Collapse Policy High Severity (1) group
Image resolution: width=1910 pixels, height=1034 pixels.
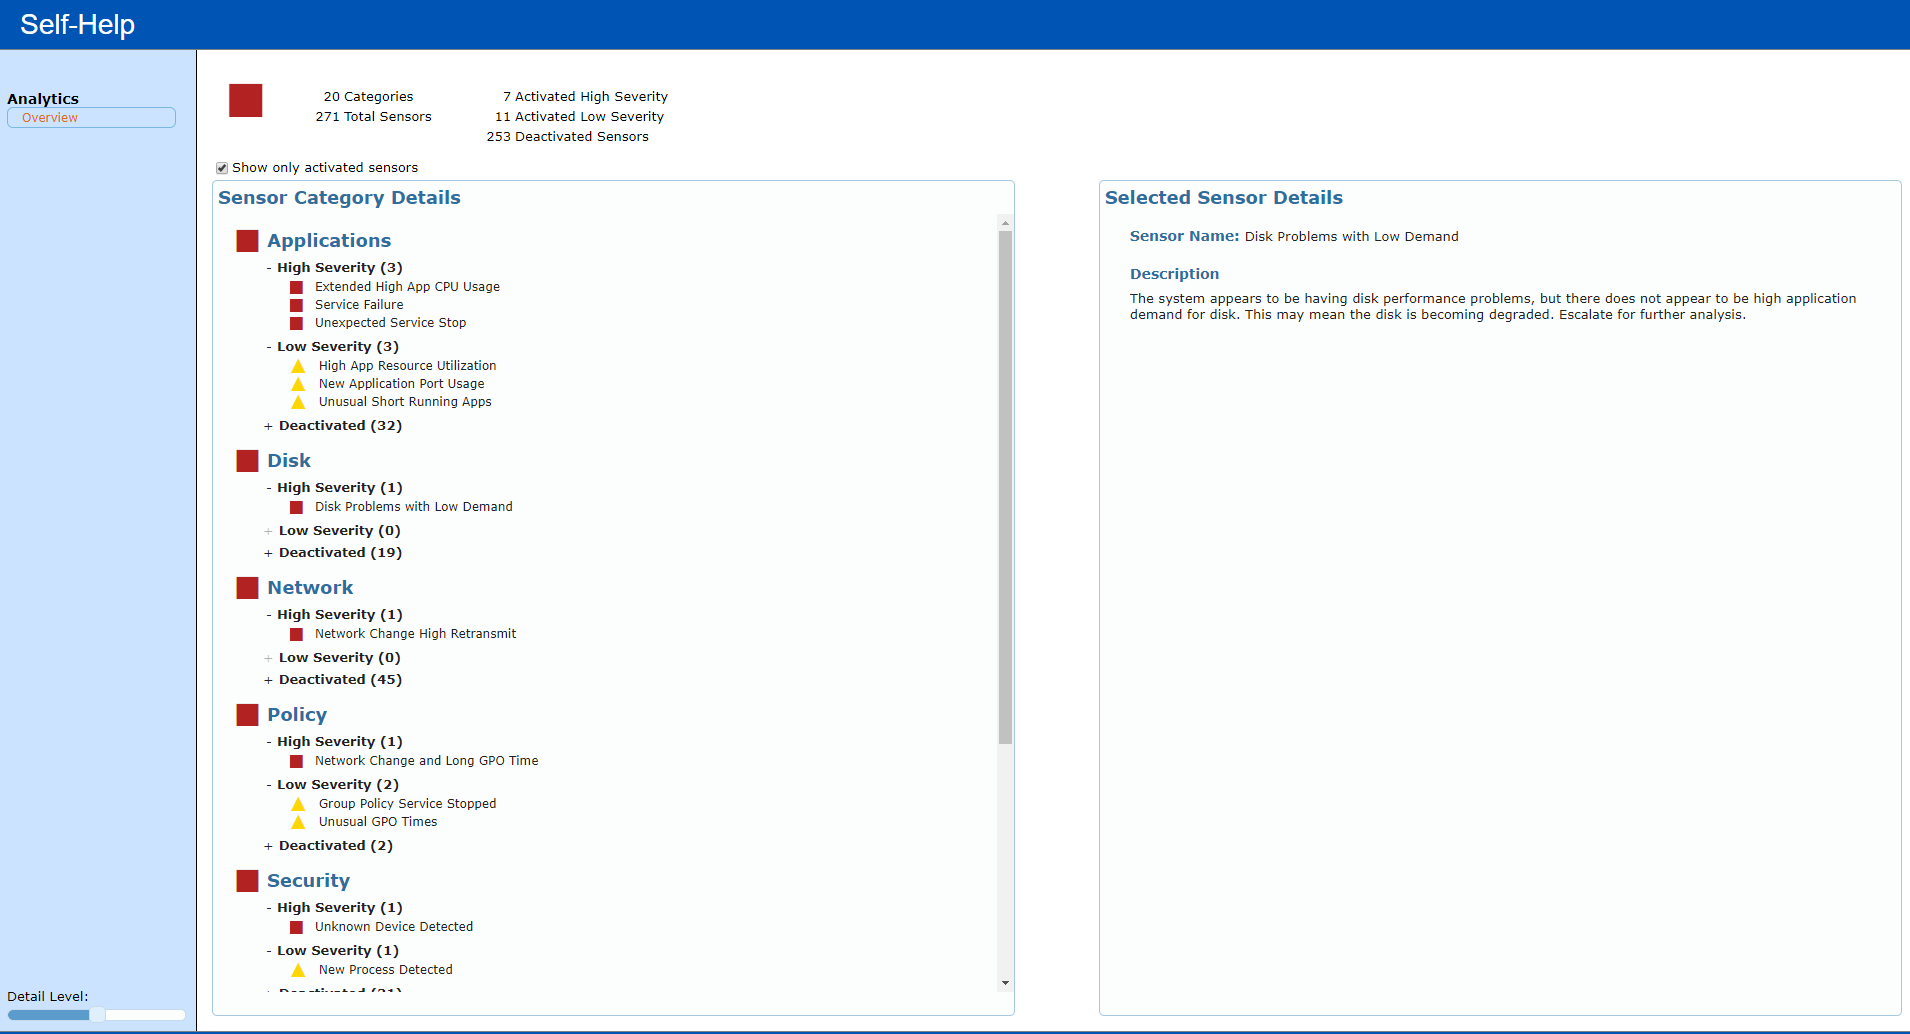coord(269,742)
